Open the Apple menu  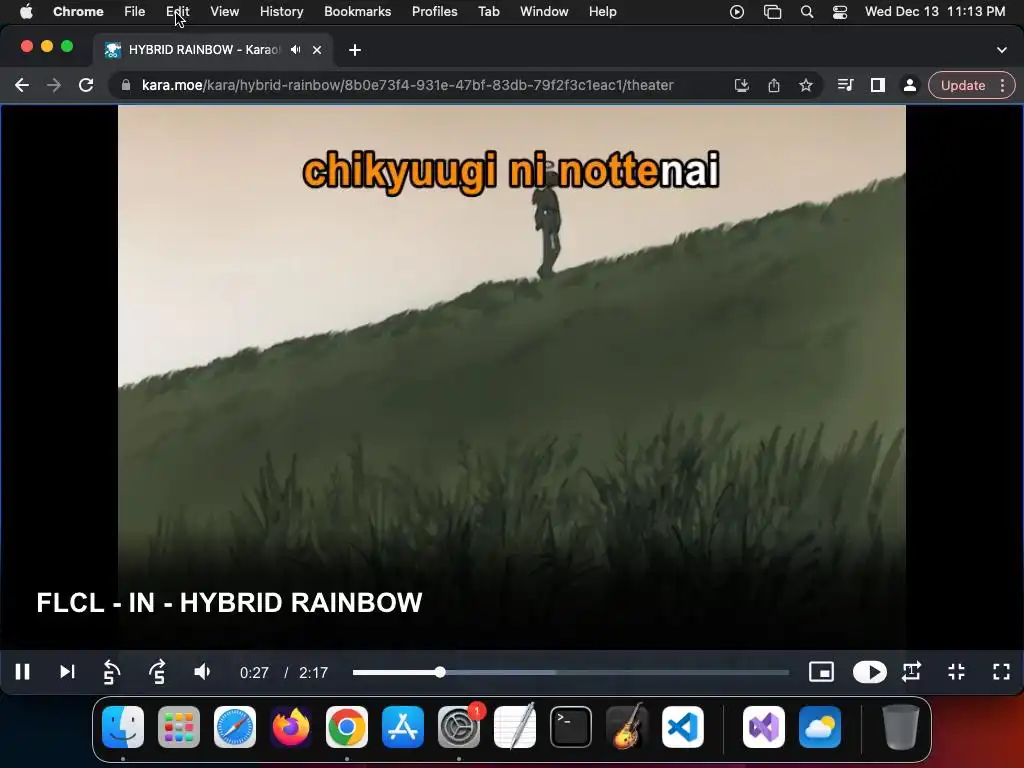point(26,12)
